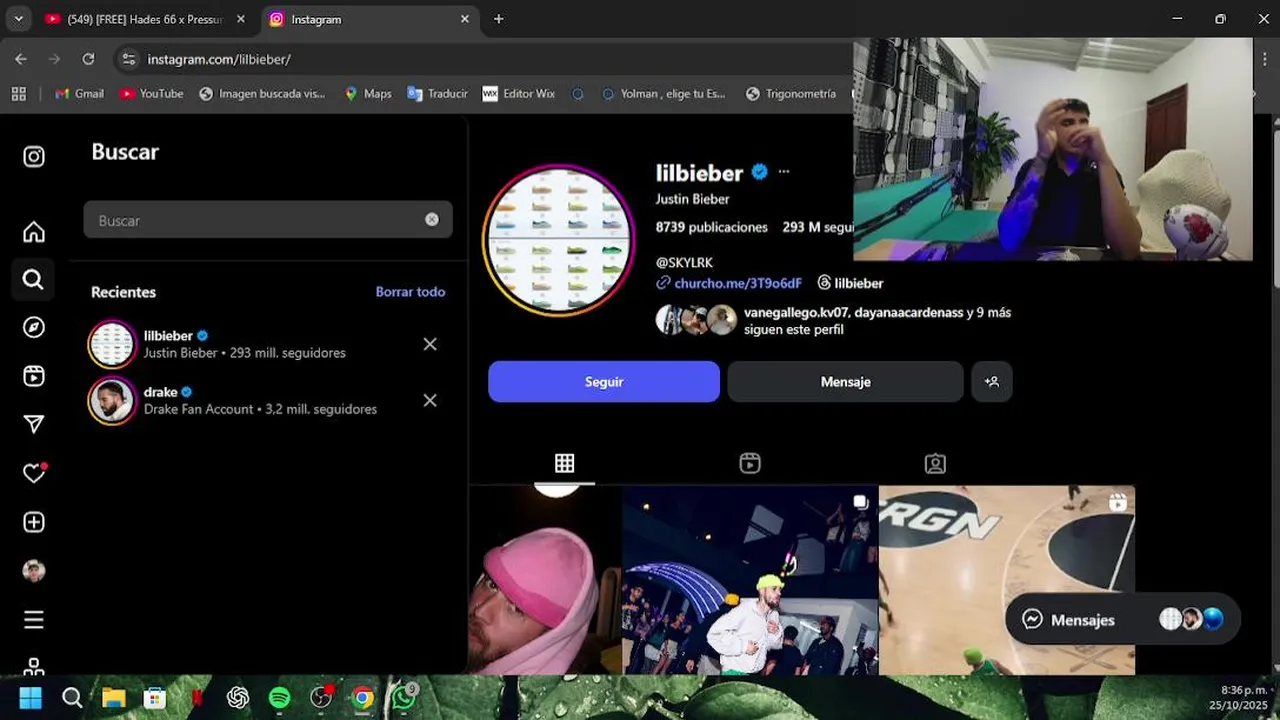The width and height of the screenshot is (1280, 720).
Task: Go to Instagram Home icon
Action: [34, 232]
